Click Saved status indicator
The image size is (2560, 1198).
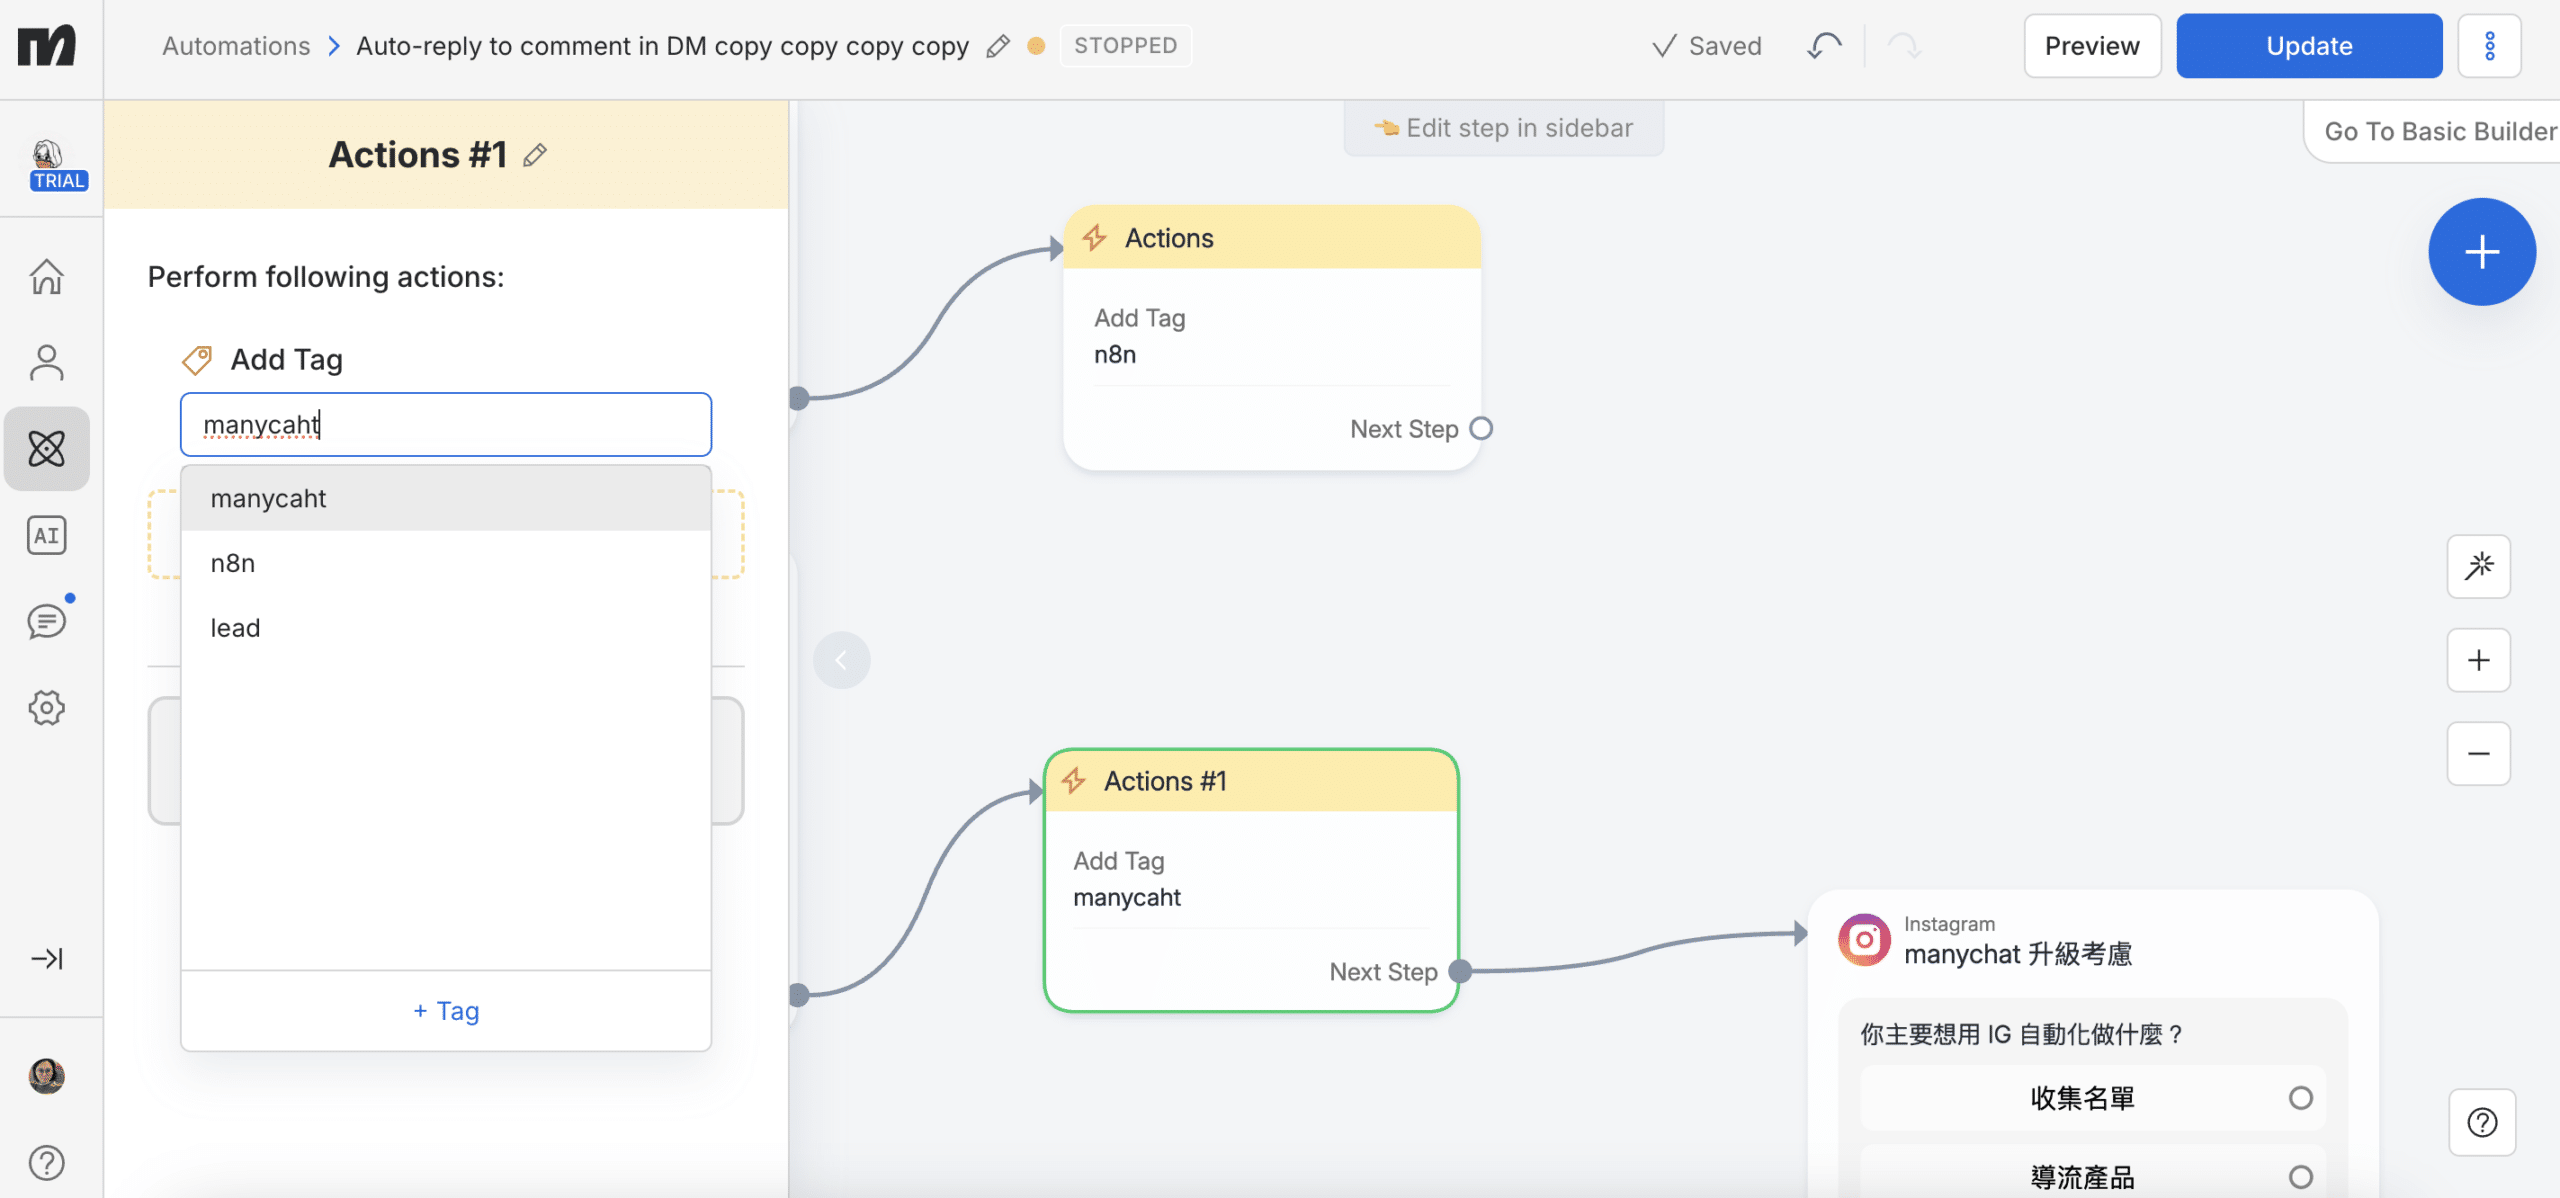point(1706,46)
